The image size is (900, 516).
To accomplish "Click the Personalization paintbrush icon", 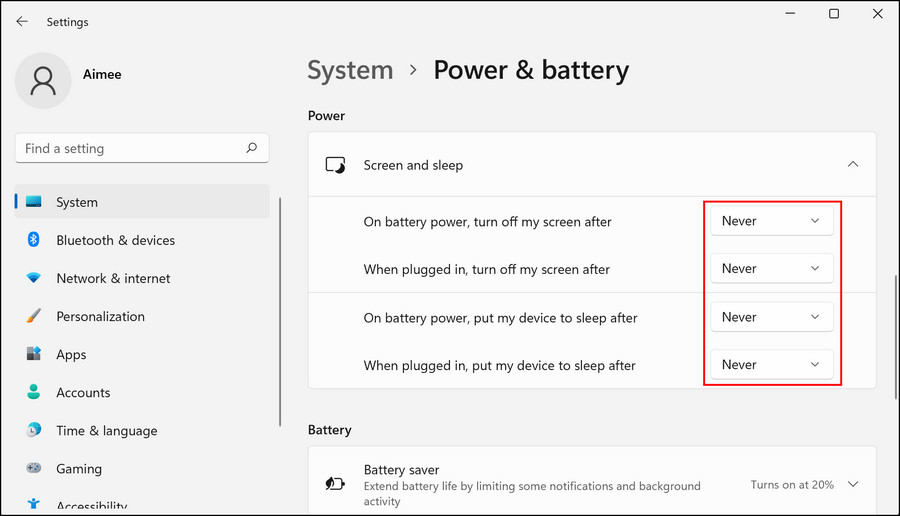I will (x=33, y=316).
